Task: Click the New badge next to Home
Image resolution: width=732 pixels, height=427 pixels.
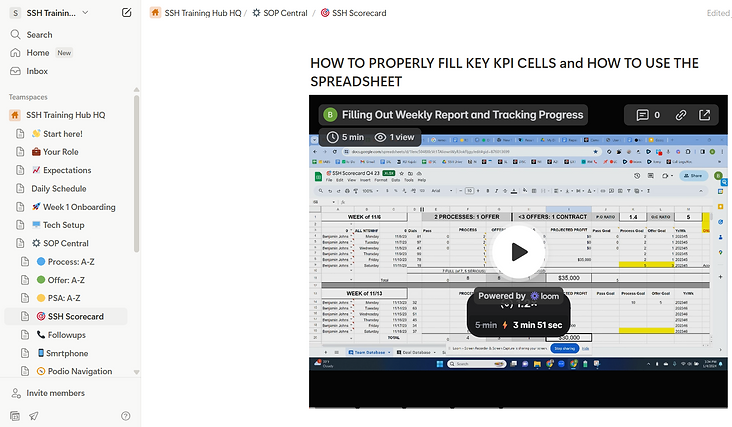Action: coord(64,53)
